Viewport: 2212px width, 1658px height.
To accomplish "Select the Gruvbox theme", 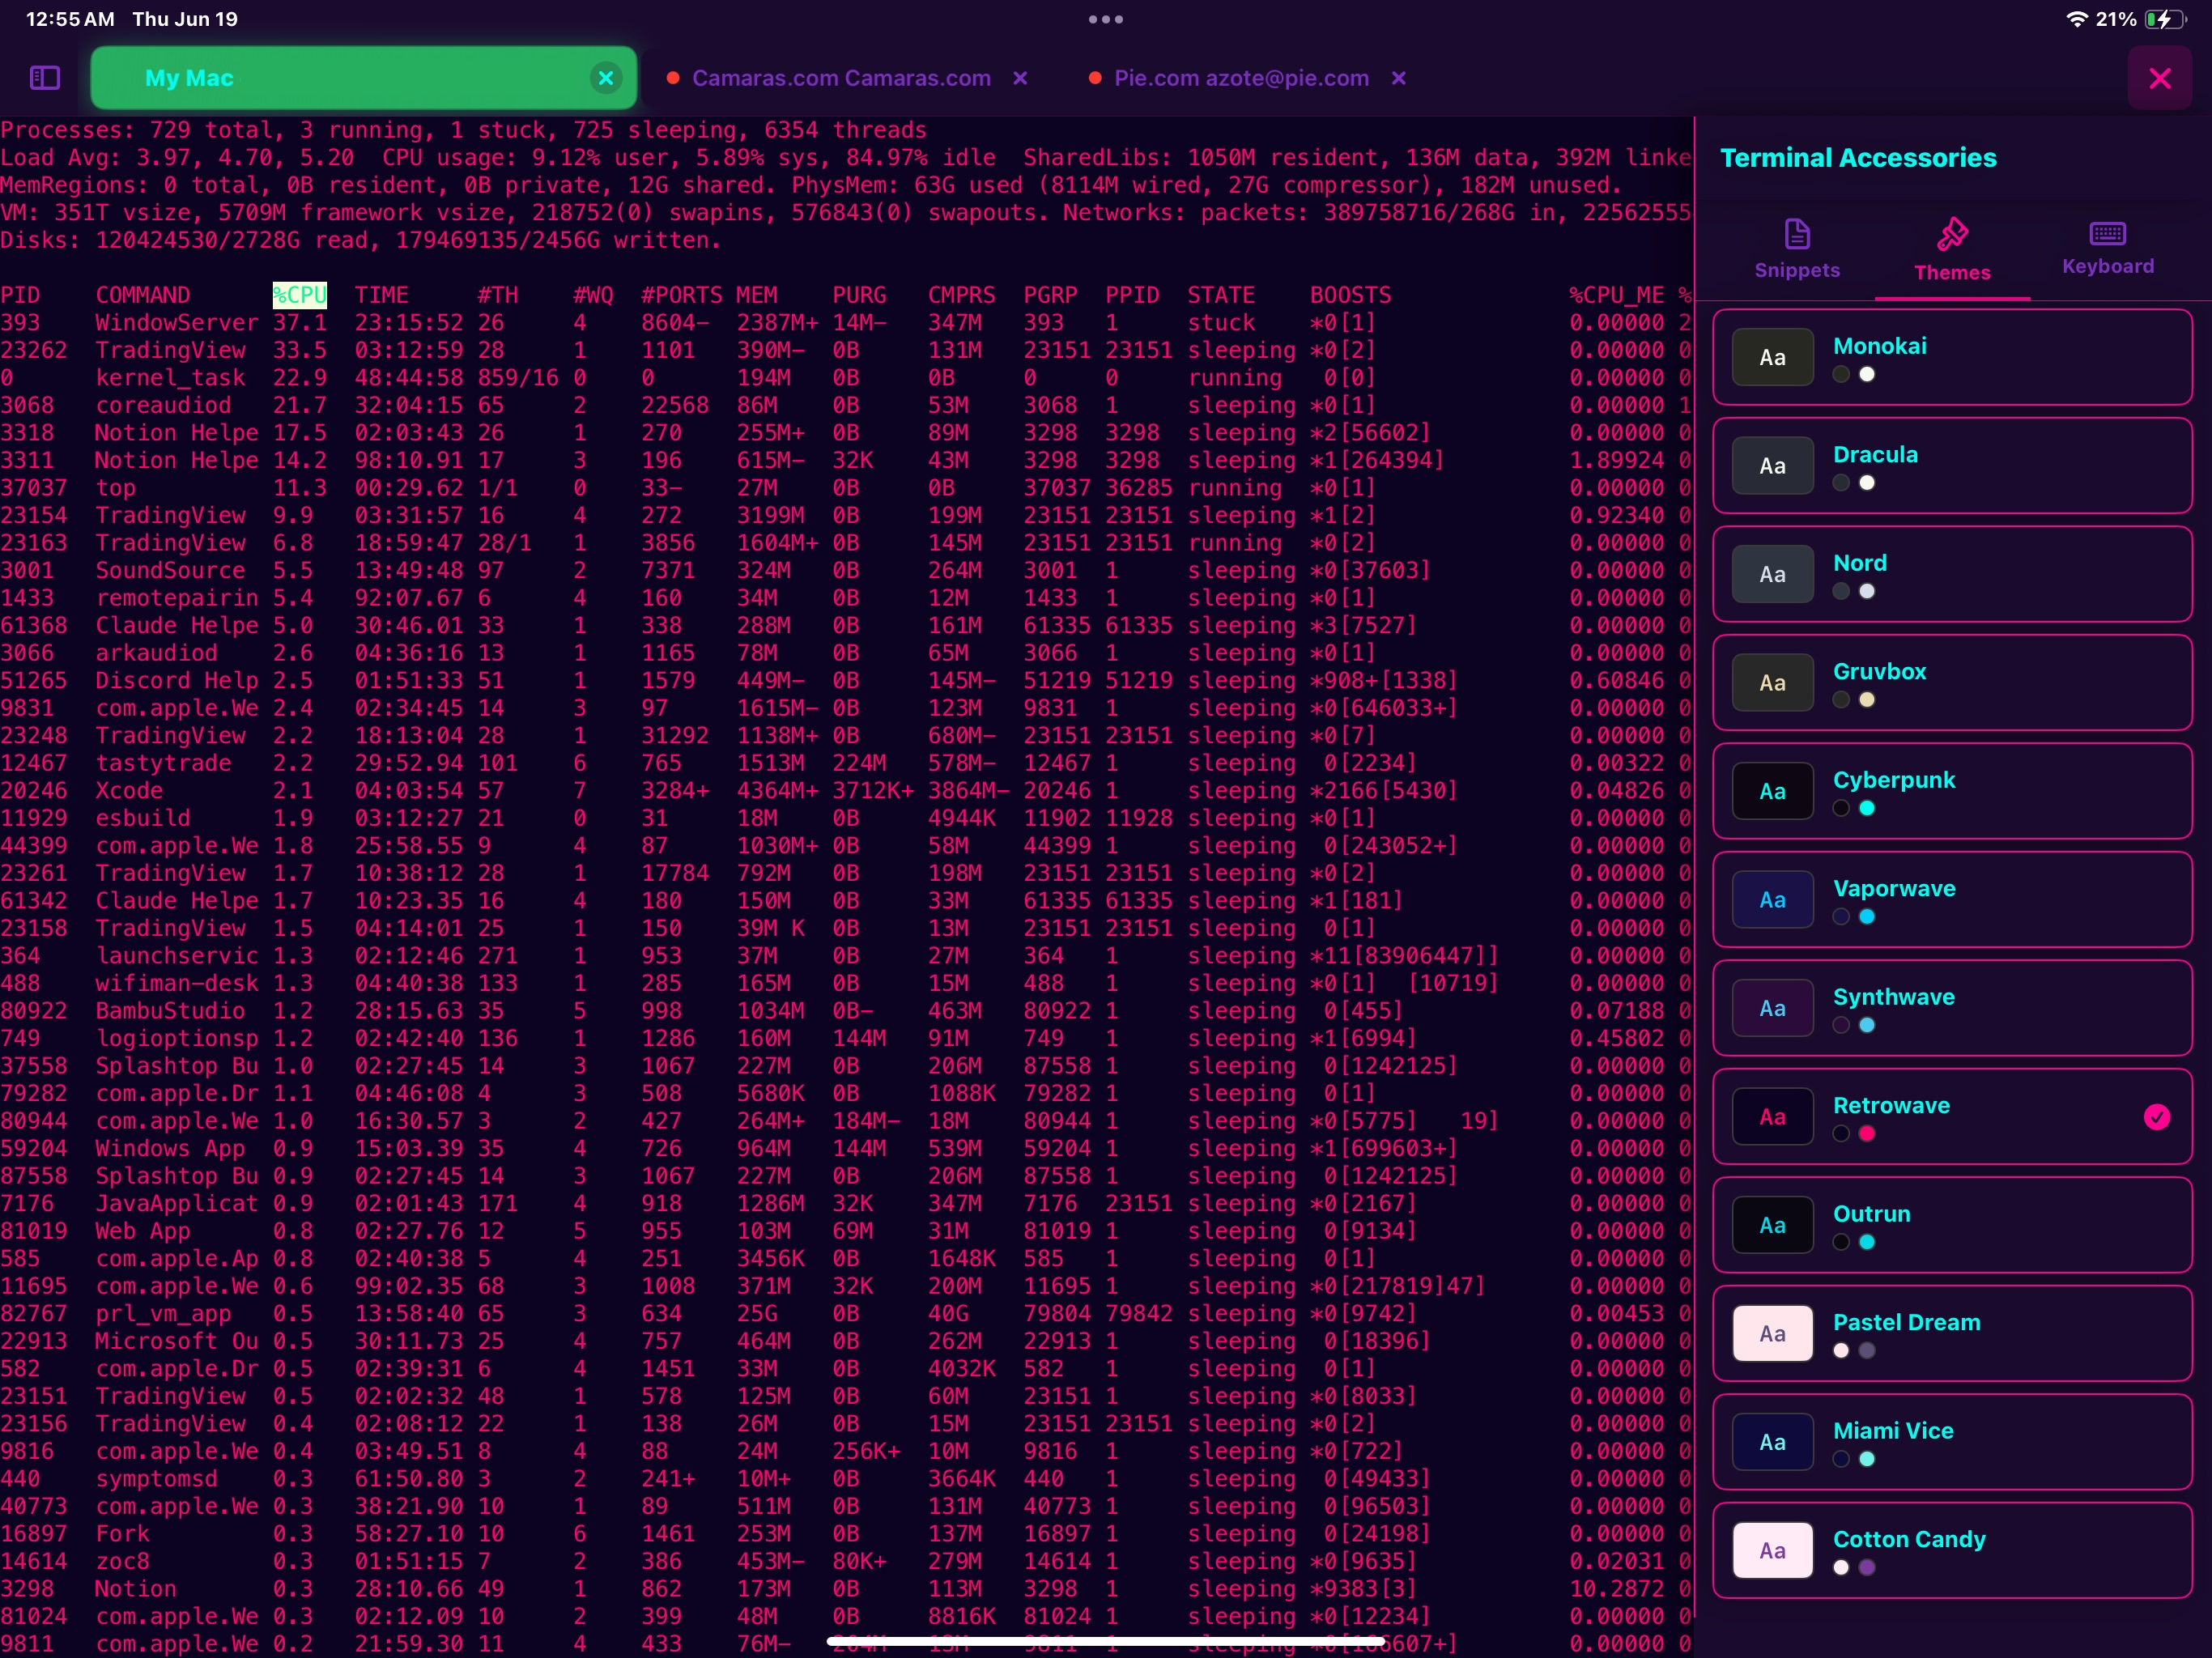I will click(x=1952, y=682).
